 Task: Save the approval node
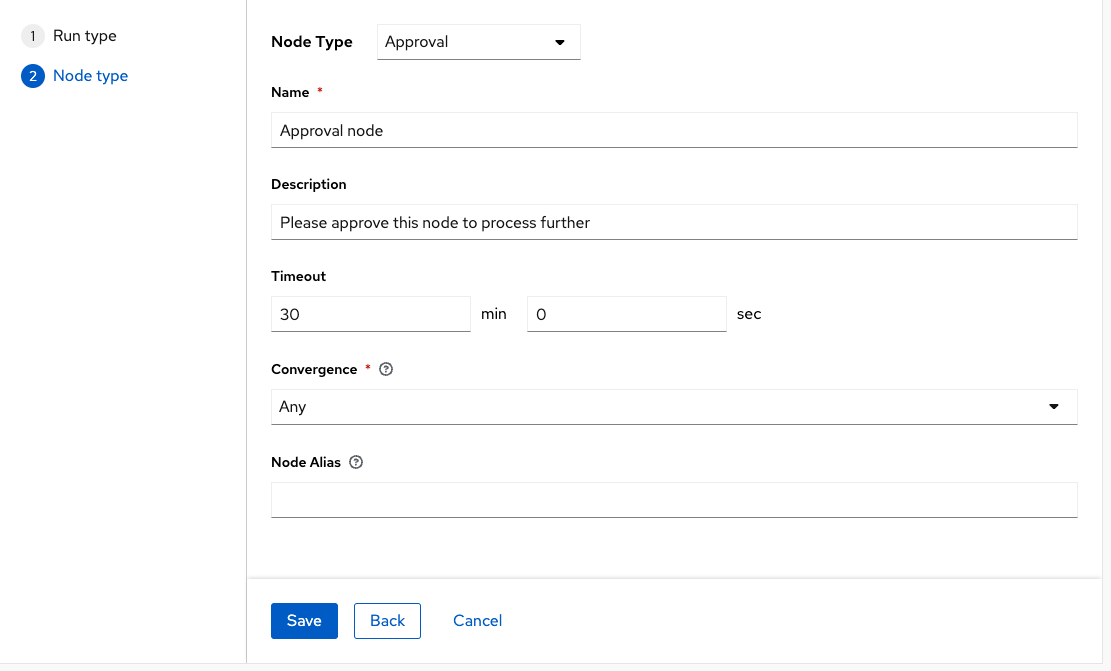[304, 620]
